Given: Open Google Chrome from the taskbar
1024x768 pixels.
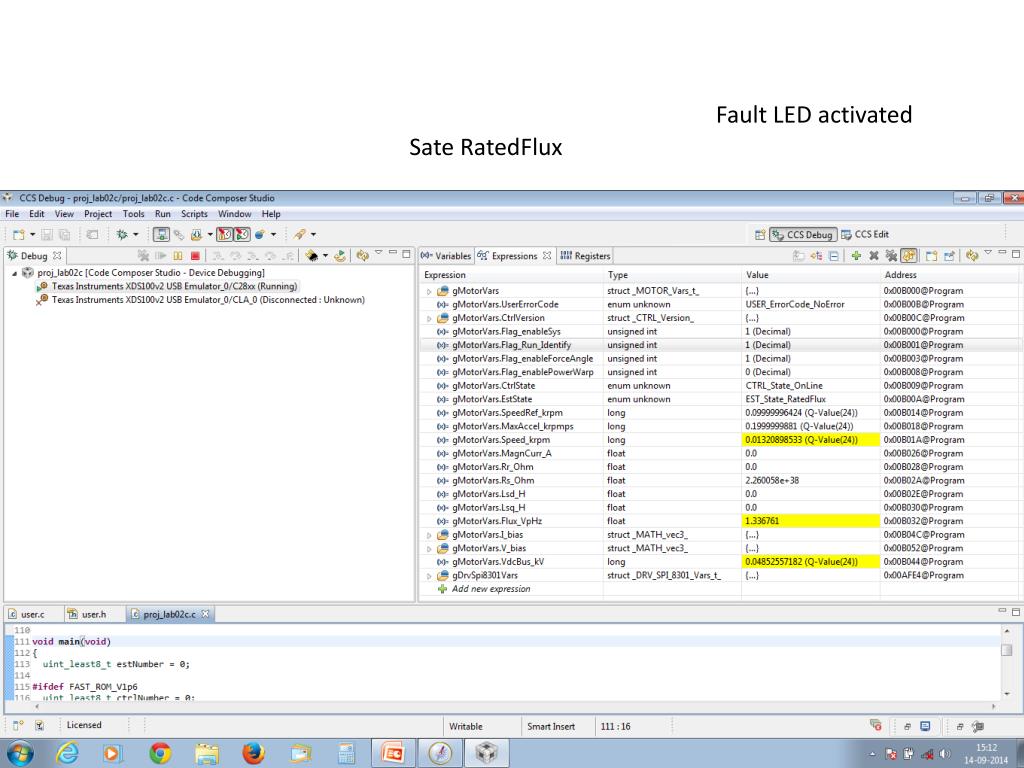Looking at the screenshot, I should 160,753.
